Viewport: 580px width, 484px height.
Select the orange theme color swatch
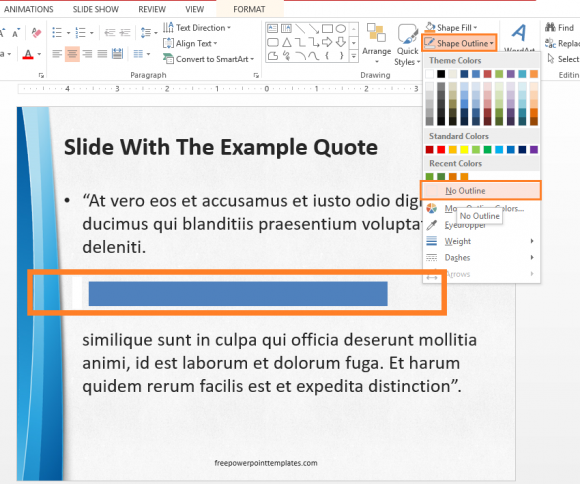(x=534, y=74)
